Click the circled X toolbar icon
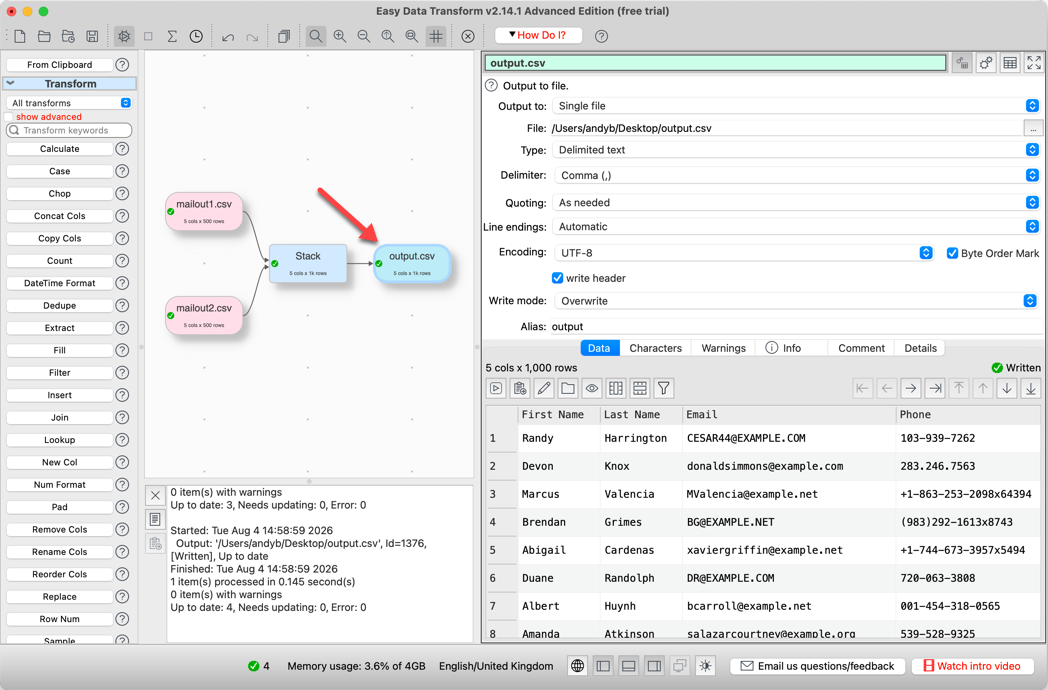1048x690 pixels. coord(468,36)
